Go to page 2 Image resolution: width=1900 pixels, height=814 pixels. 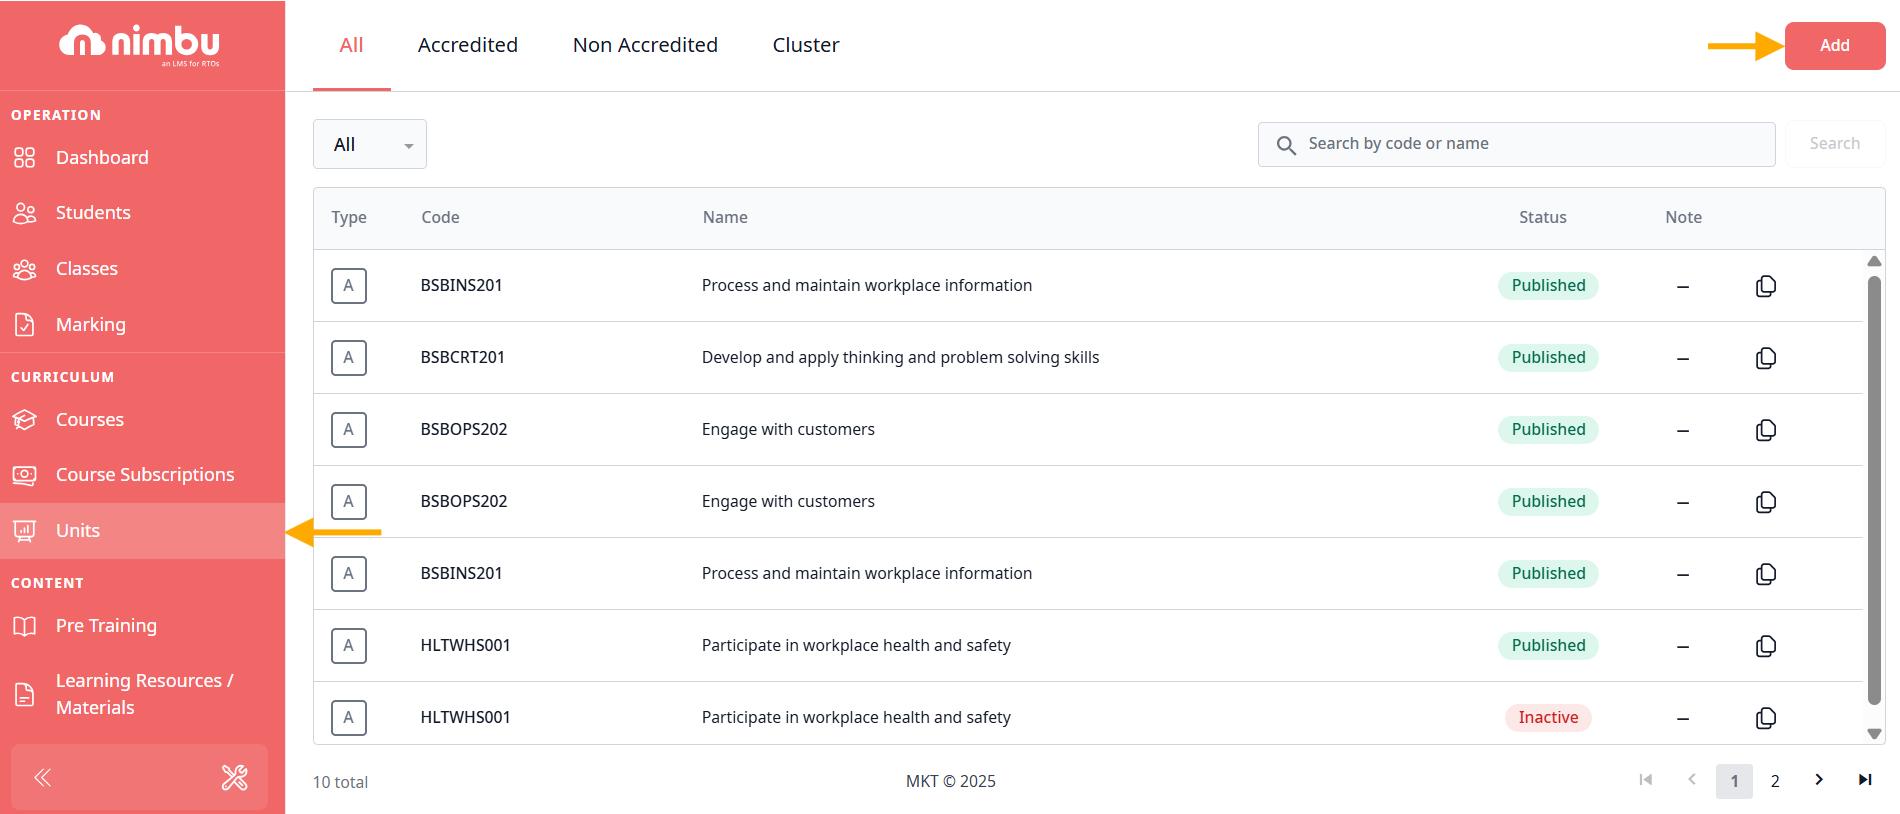(1775, 781)
